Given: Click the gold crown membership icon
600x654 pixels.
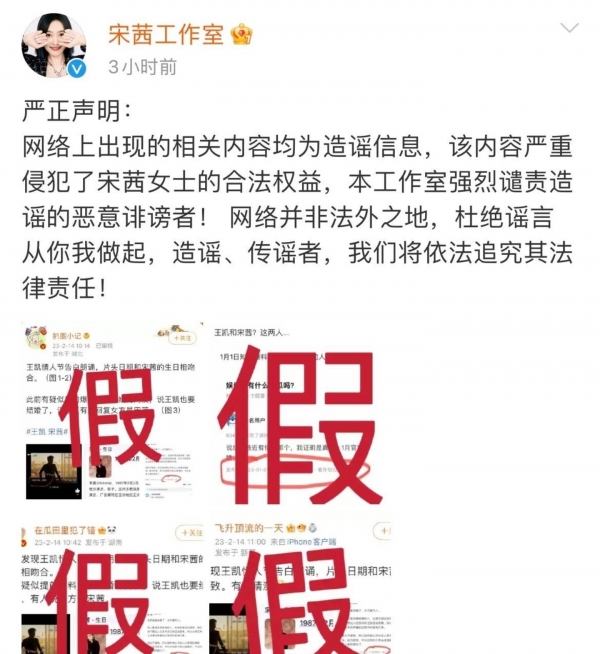Looking at the screenshot, I should coord(242,34).
